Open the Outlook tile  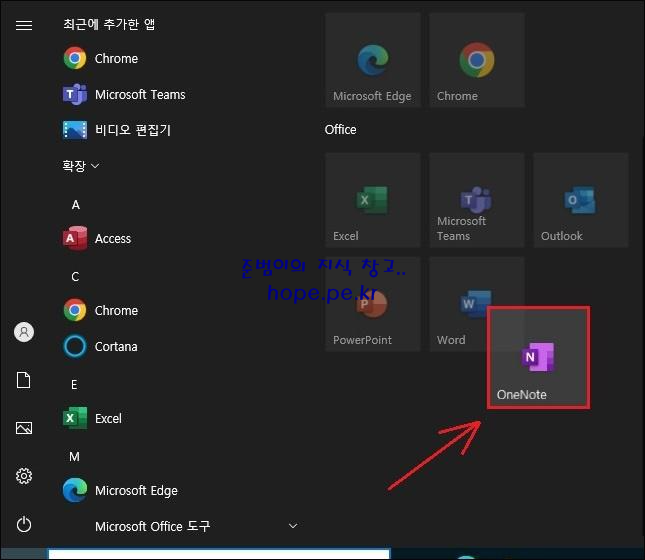point(581,200)
